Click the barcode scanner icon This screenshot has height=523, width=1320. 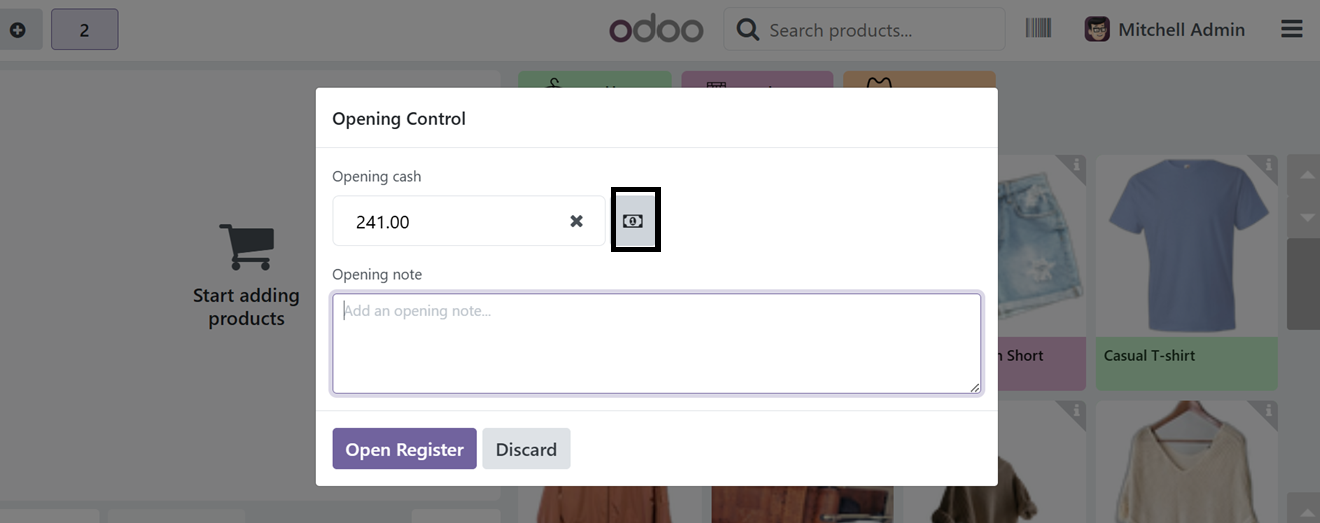point(1038,29)
